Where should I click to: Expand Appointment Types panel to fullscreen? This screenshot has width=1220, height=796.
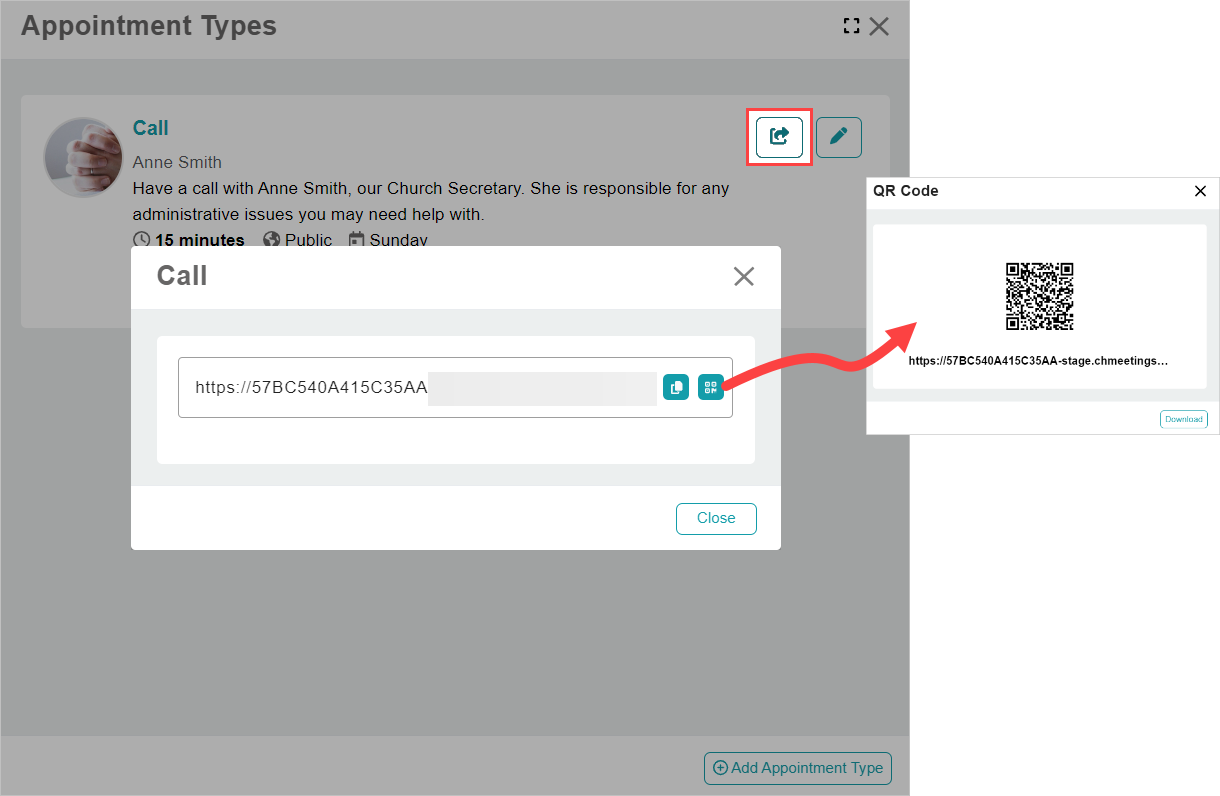click(x=851, y=27)
